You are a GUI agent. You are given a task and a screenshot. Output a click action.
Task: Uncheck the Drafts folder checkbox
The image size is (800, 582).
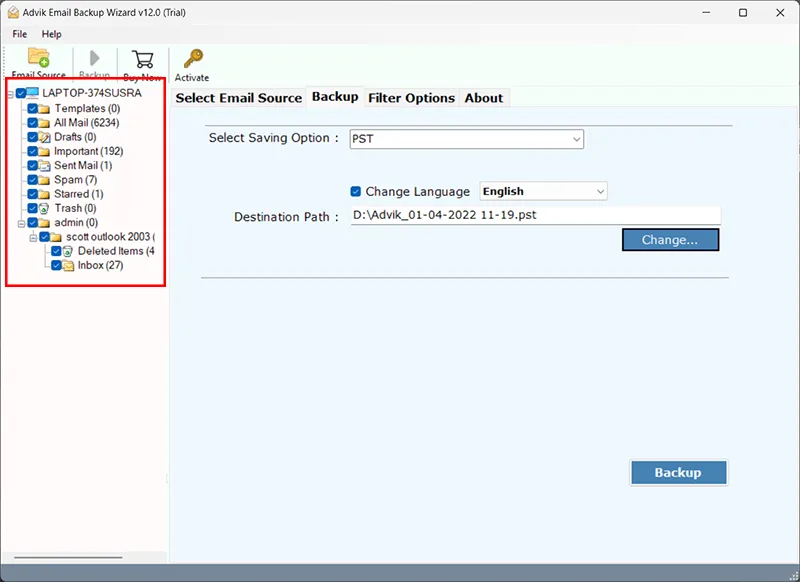coord(33,137)
